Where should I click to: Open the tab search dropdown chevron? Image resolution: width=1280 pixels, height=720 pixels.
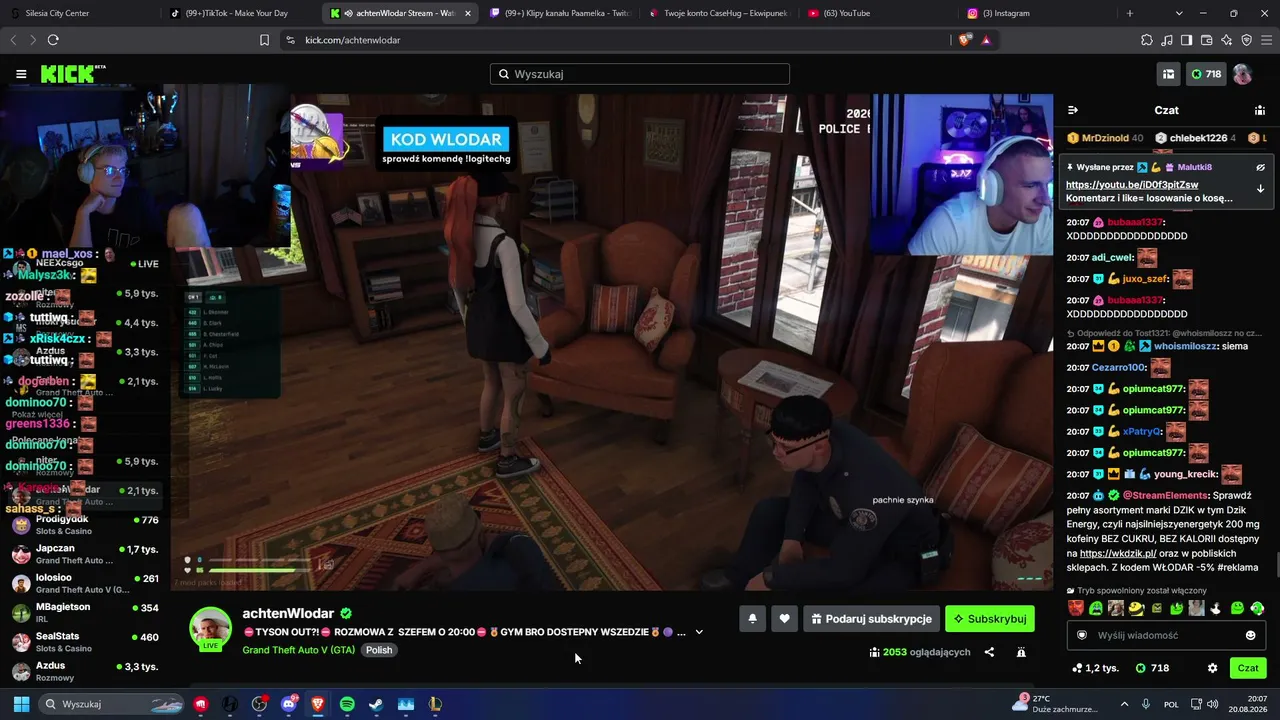(1179, 13)
